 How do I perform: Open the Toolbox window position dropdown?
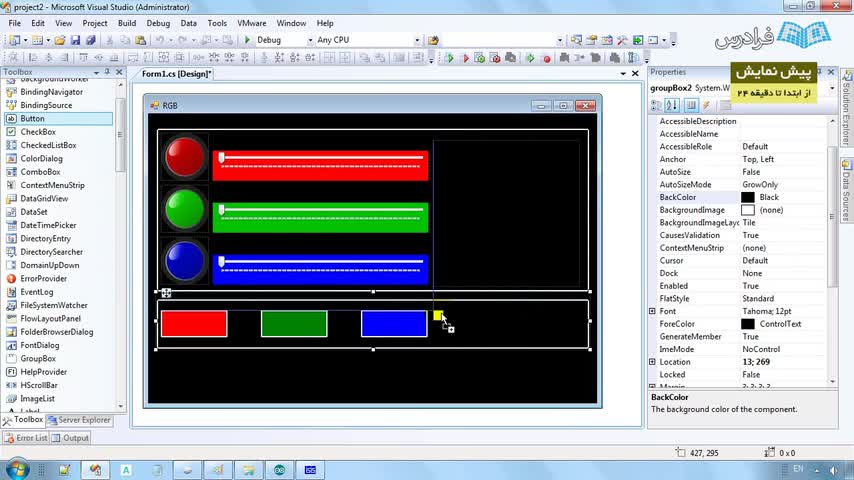[96, 72]
